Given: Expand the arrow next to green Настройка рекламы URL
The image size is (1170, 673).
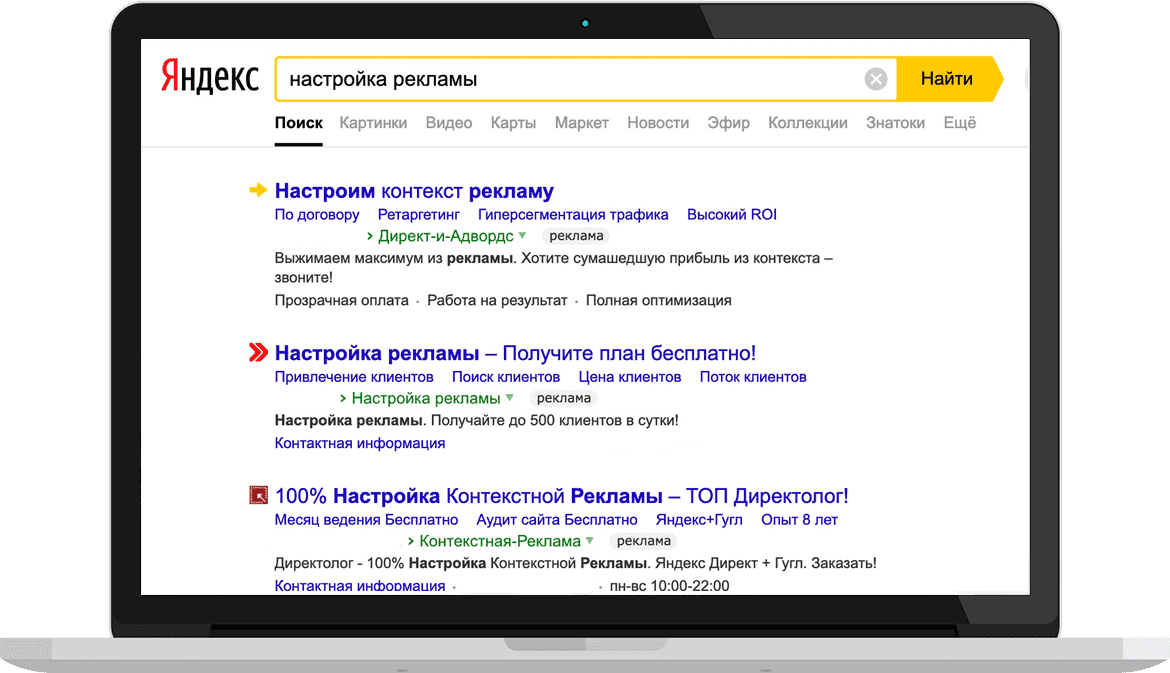Looking at the screenshot, I should click(x=510, y=398).
